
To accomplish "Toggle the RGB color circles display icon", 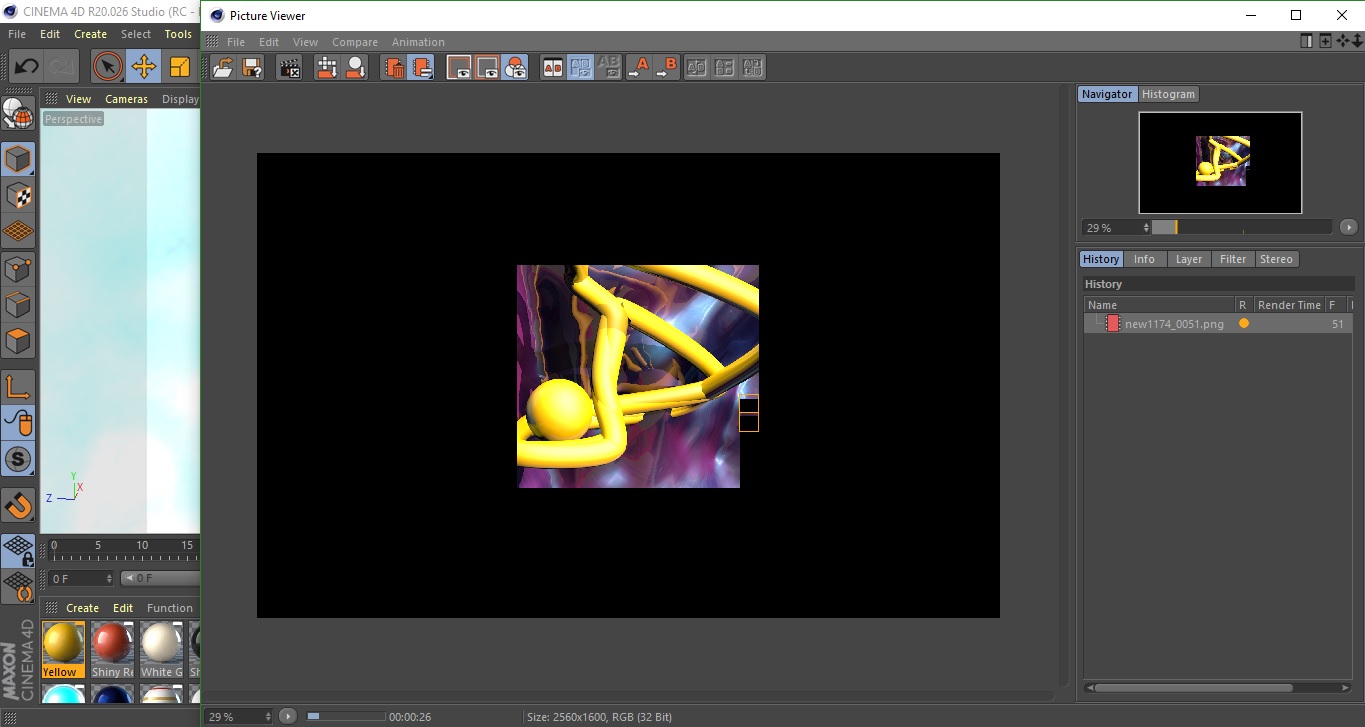I will pyautogui.click(x=515, y=67).
